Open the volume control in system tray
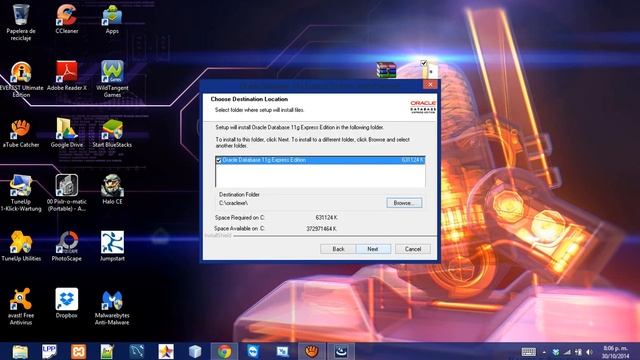The image size is (640, 360). tap(589, 352)
